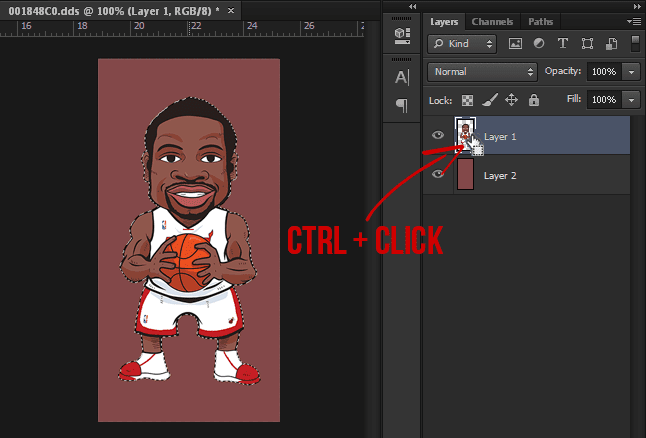This screenshot has width=646, height=438.
Task: Click the Layer 1 thumbnail
Action: pyautogui.click(x=466, y=135)
